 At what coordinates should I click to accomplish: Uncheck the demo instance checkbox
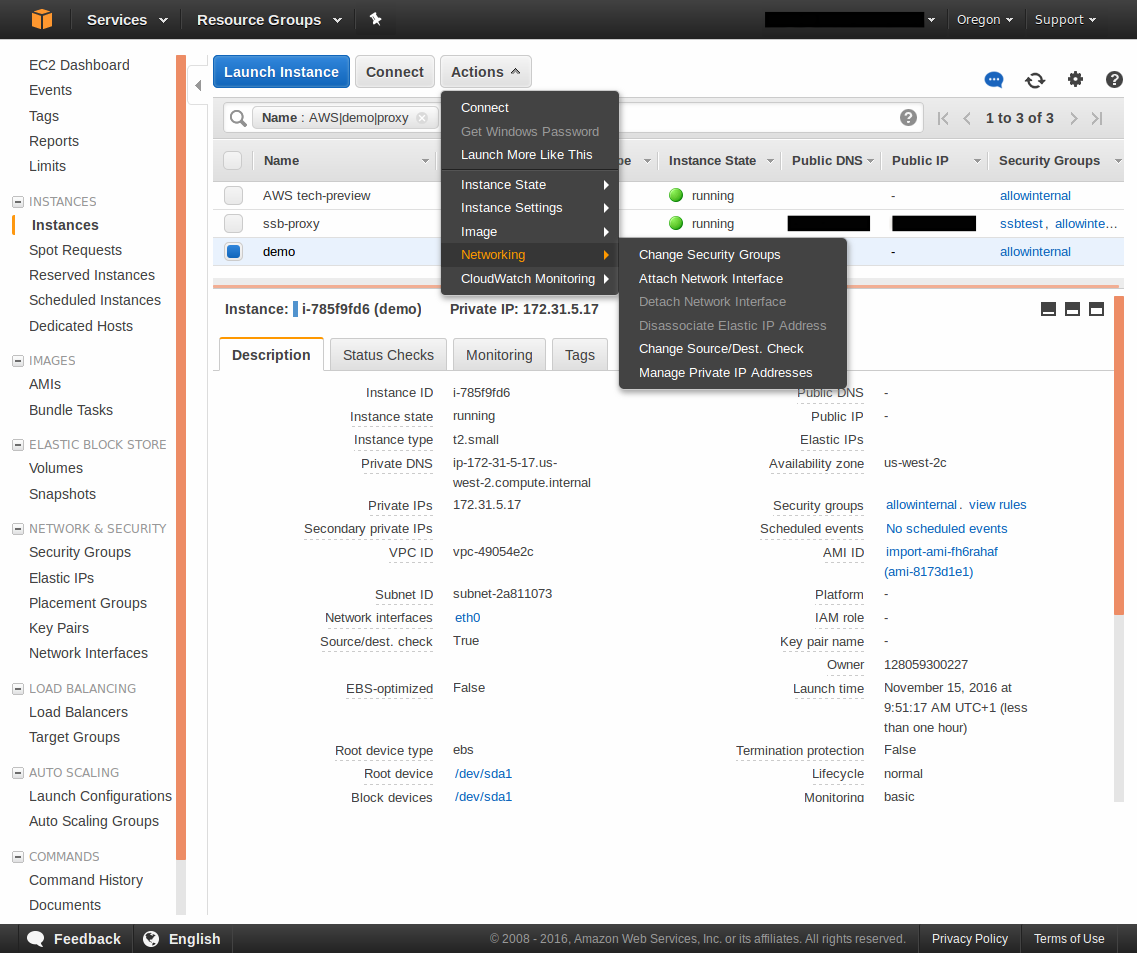point(233,252)
